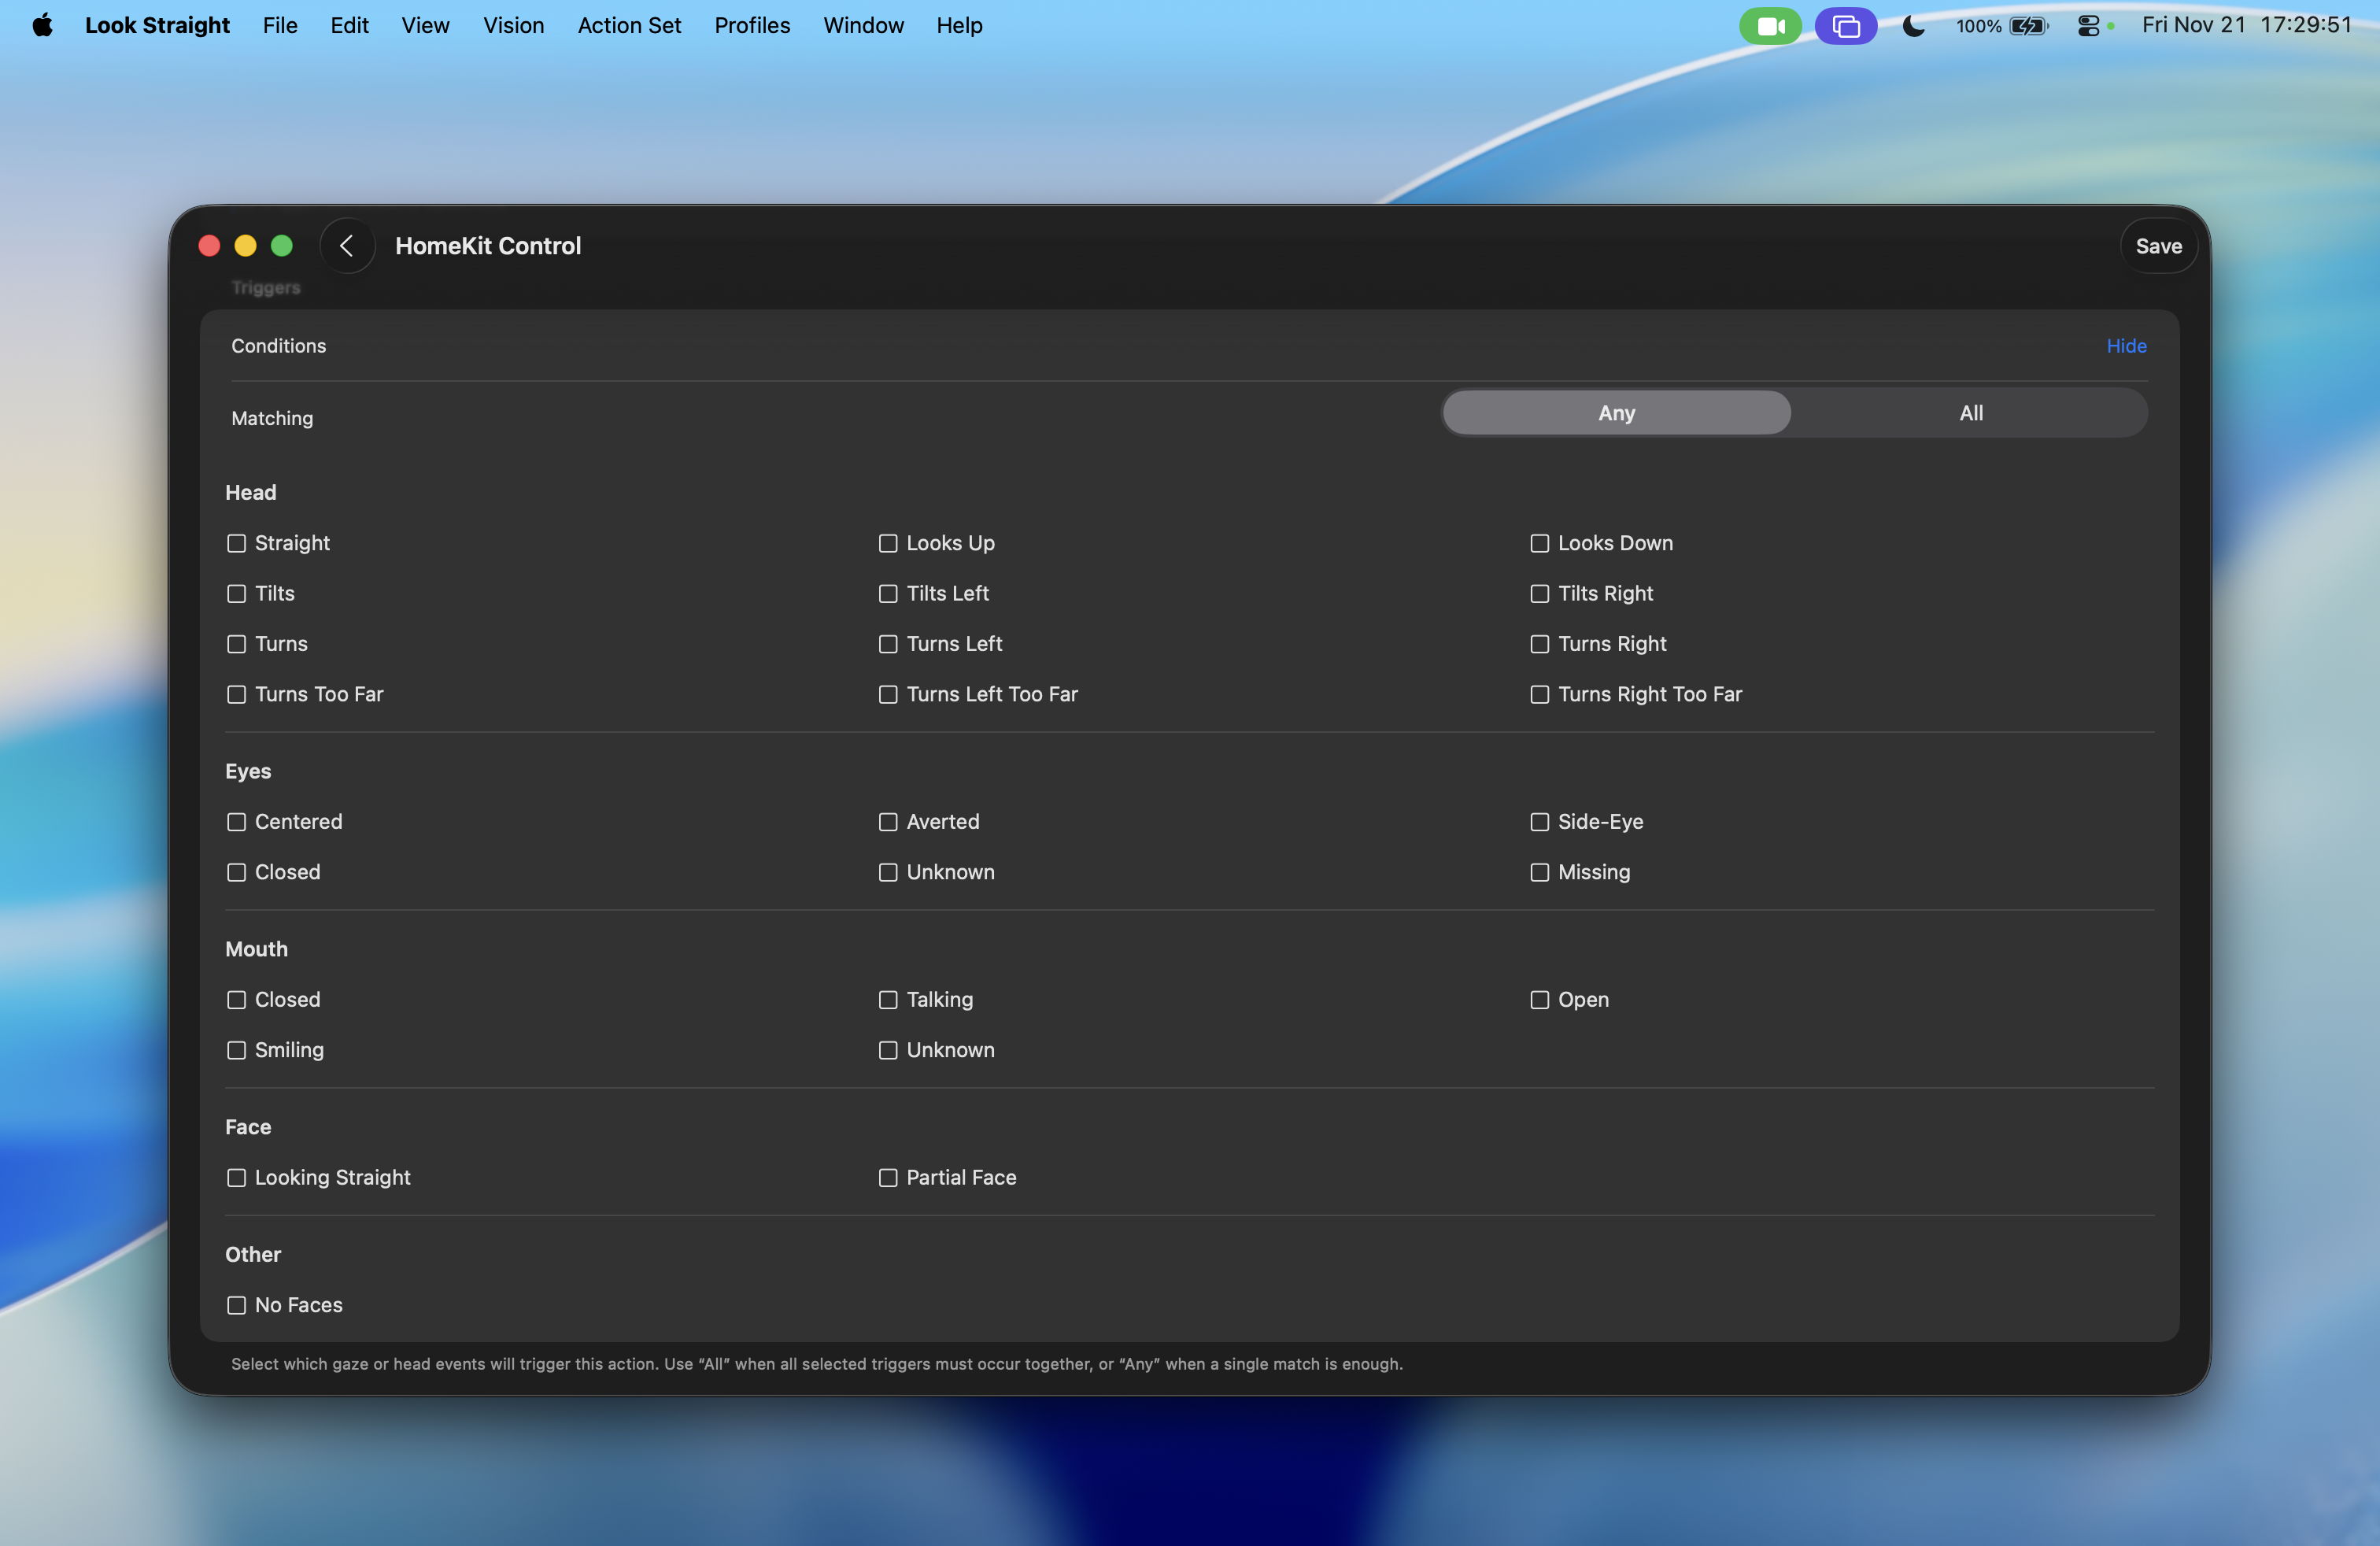Select the Partial Face checkbox
Image resolution: width=2380 pixels, height=1546 pixels.
pyautogui.click(x=888, y=1178)
